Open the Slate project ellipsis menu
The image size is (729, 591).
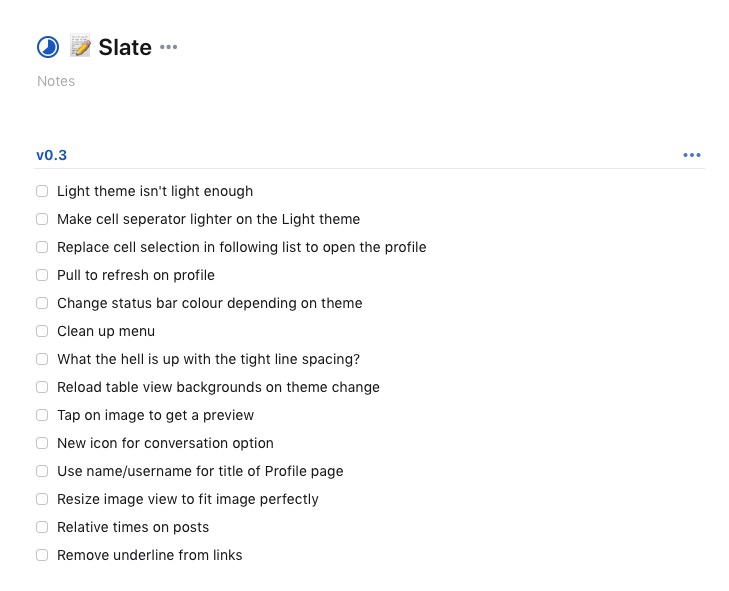coord(168,46)
